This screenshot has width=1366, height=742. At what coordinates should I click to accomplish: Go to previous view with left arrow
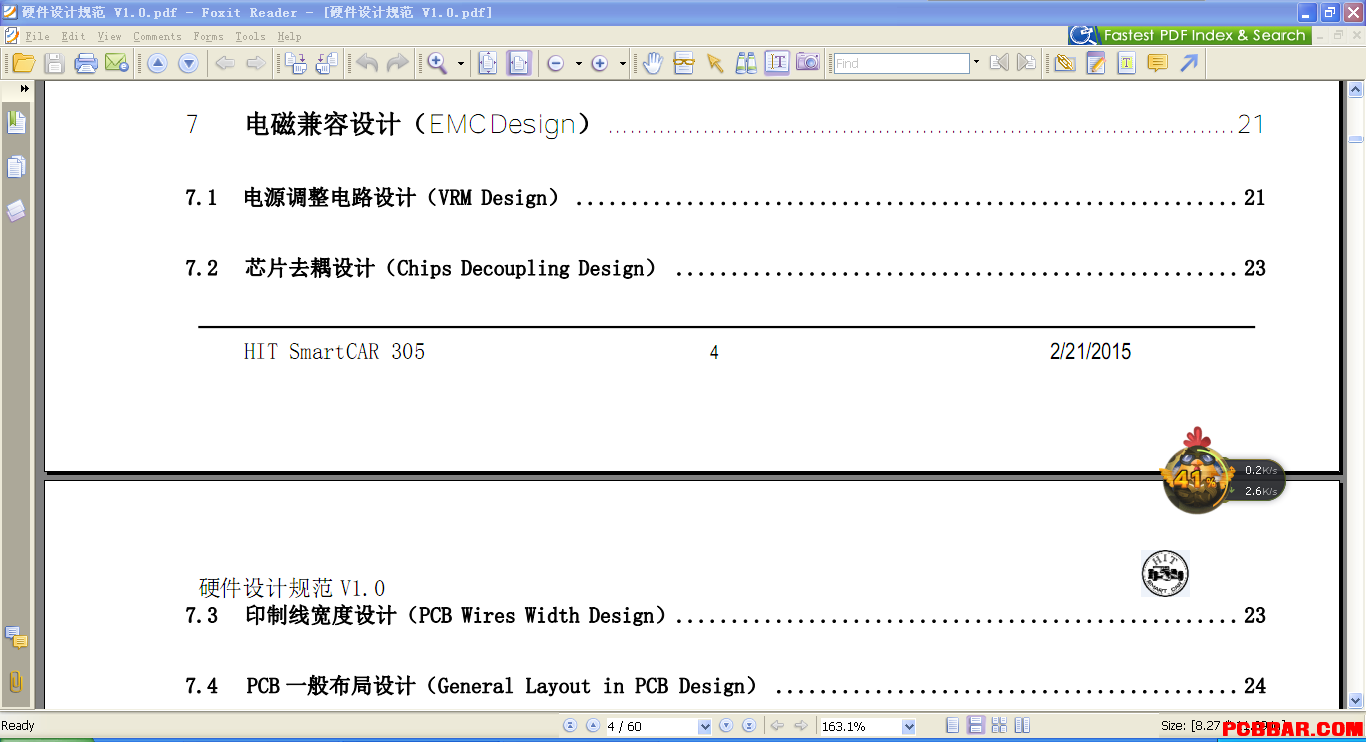[225, 63]
